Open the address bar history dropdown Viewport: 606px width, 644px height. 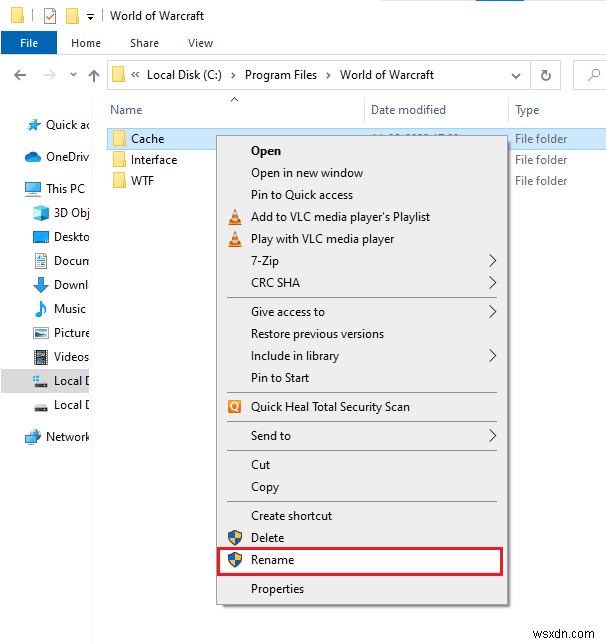pyautogui.click(x=518, y=74)
